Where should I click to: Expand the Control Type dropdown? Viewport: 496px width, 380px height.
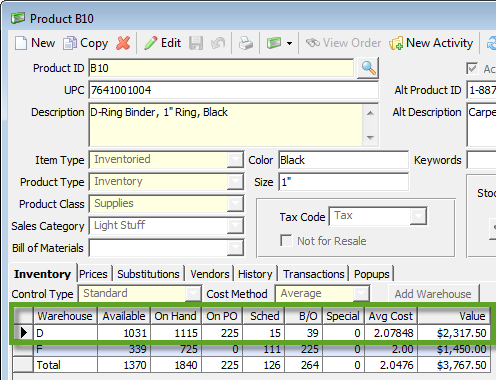pos(193,294)
